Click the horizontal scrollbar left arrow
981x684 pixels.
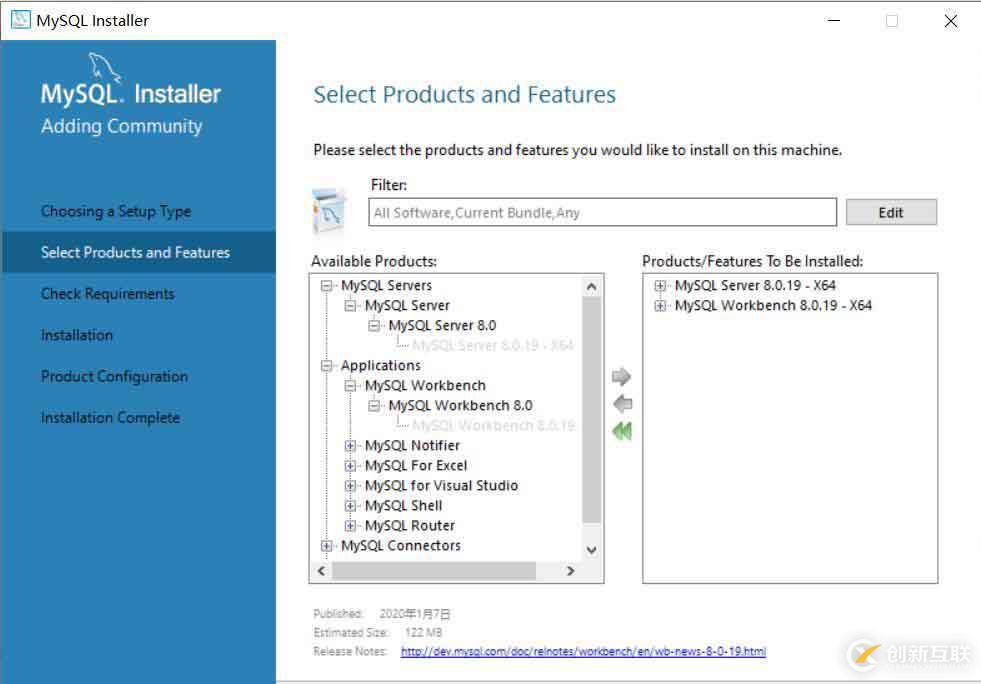tap(322, 571)
